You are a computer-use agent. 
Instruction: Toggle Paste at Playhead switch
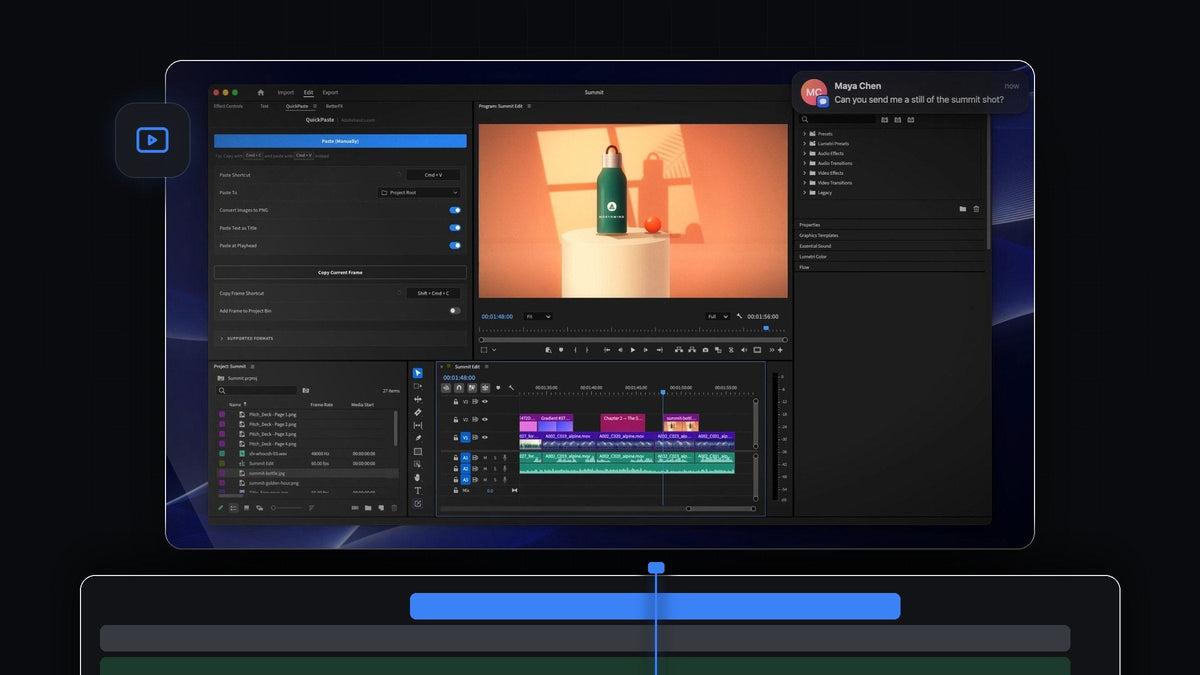[455, 245]
